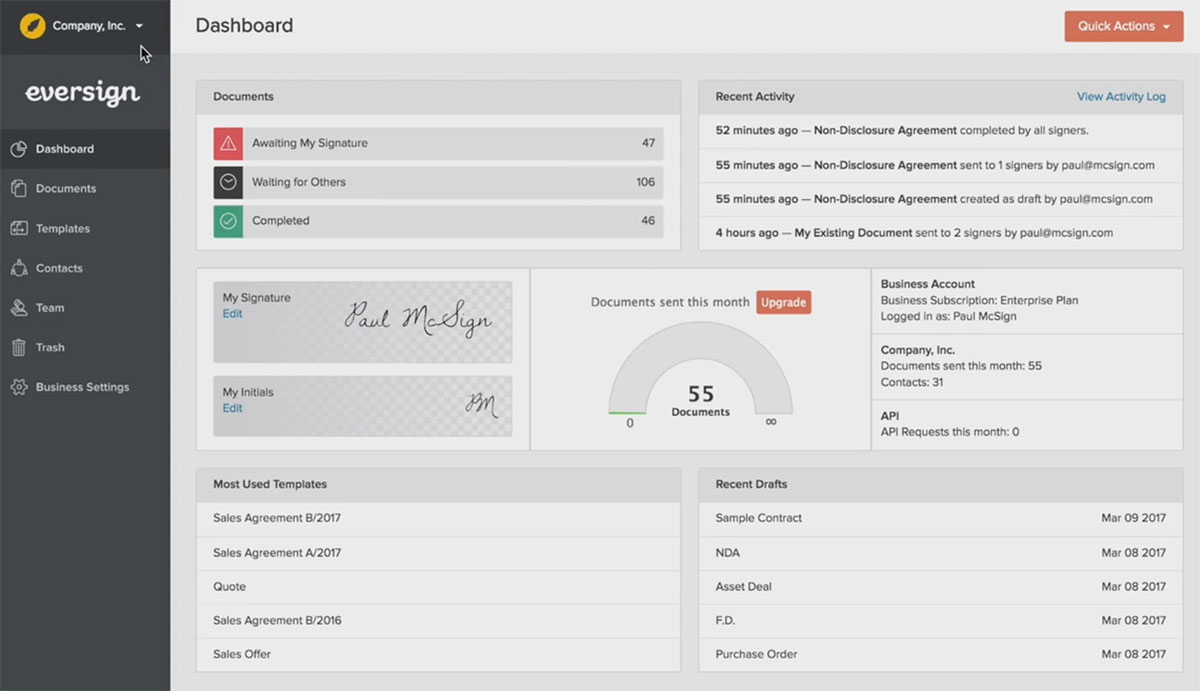Click View Activity Log link
The height and width of the screenshot is (691, 1200).
coord(1121,97)
